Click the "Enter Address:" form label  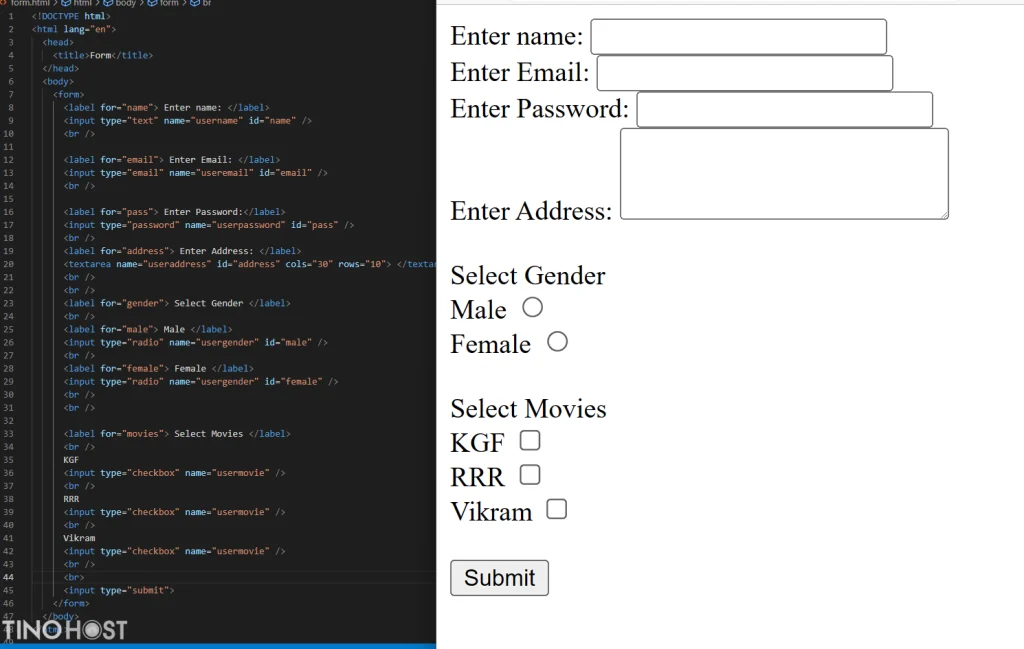tap(531, 212)
